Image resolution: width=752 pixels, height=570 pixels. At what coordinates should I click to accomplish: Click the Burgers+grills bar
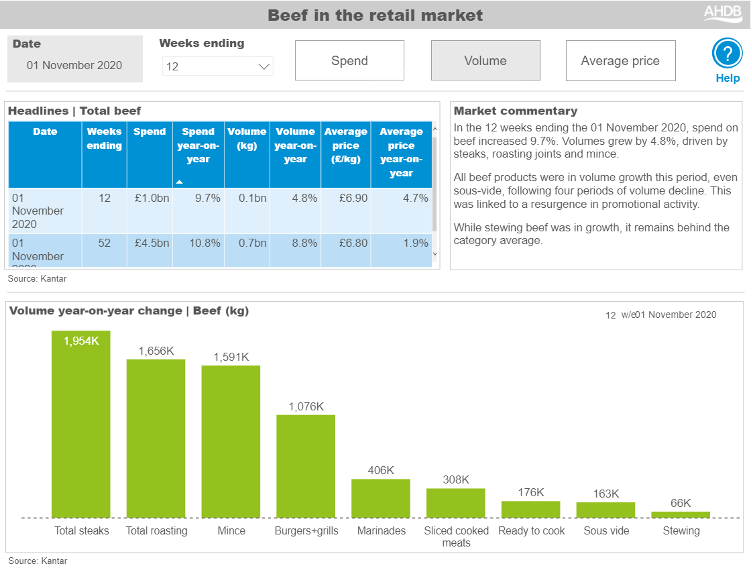tap(305, 465)
